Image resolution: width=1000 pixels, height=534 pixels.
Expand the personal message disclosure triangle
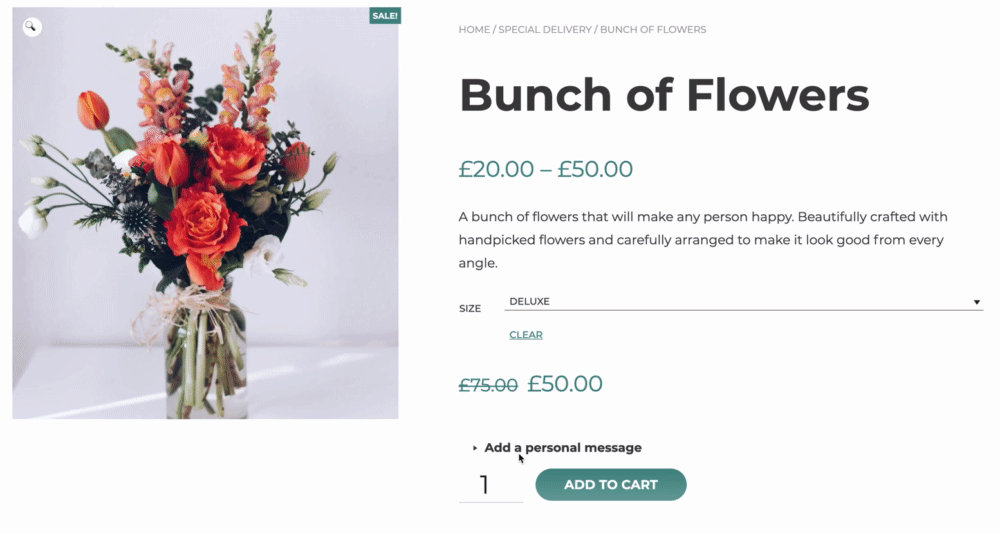(474, 449)
